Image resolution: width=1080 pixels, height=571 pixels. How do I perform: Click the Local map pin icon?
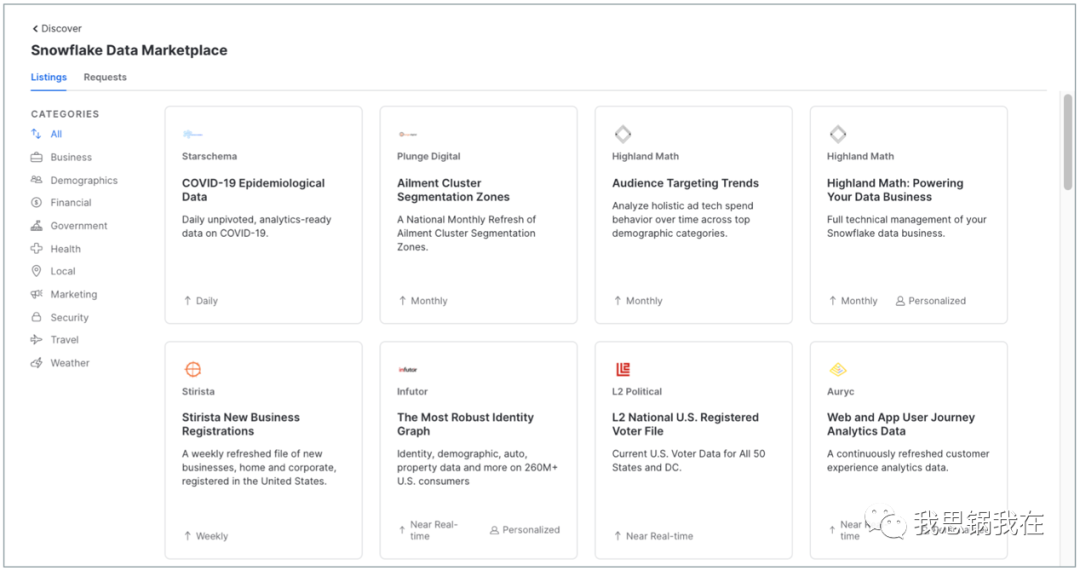[x=37, y=271]
